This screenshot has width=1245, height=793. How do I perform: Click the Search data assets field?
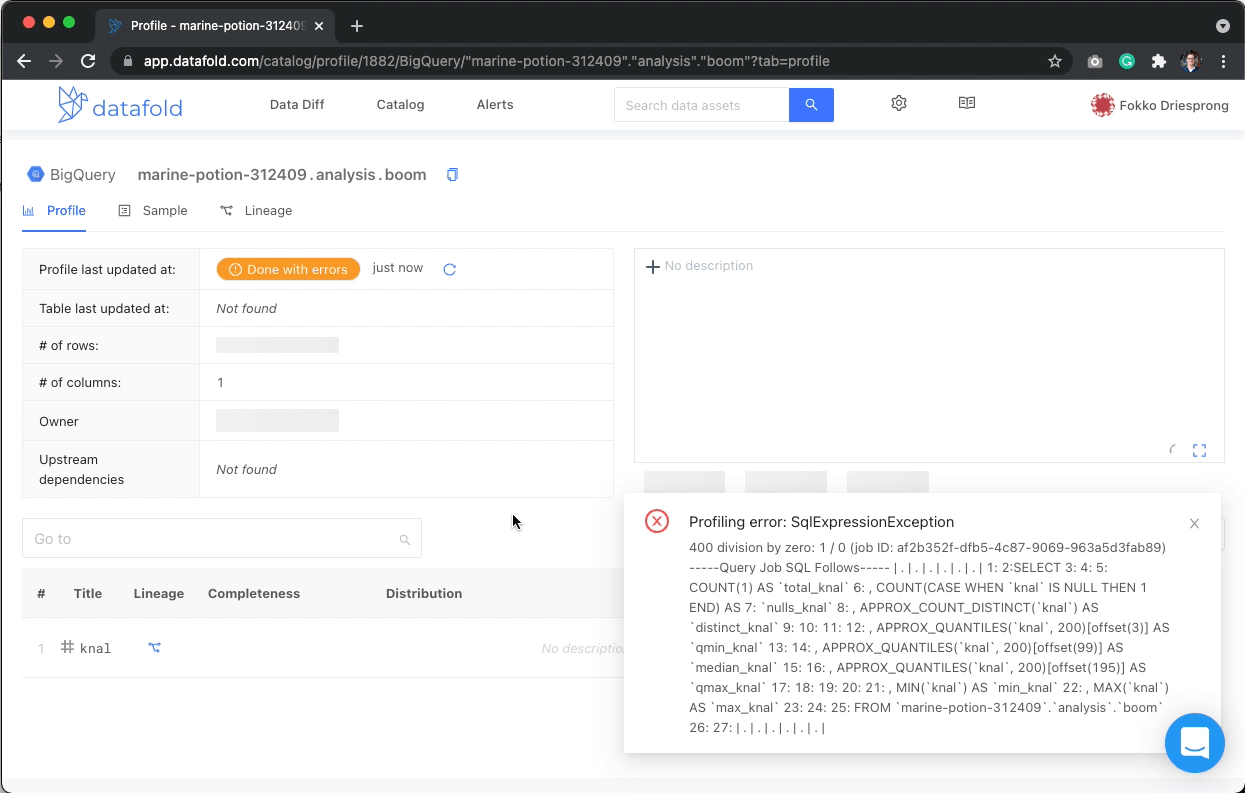tap(701, 105)
